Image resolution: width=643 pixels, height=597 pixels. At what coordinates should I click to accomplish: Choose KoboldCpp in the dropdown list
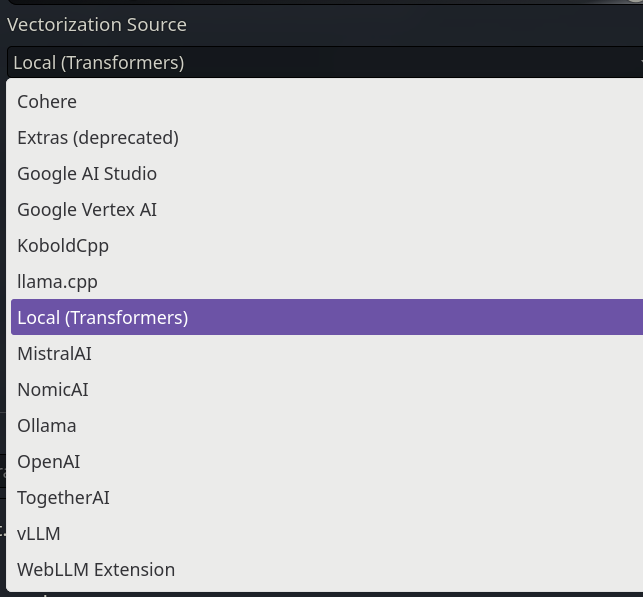point(63,246)
